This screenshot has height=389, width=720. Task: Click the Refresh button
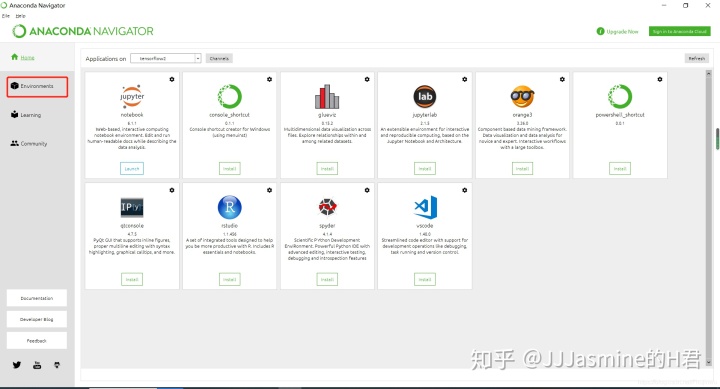697,58
